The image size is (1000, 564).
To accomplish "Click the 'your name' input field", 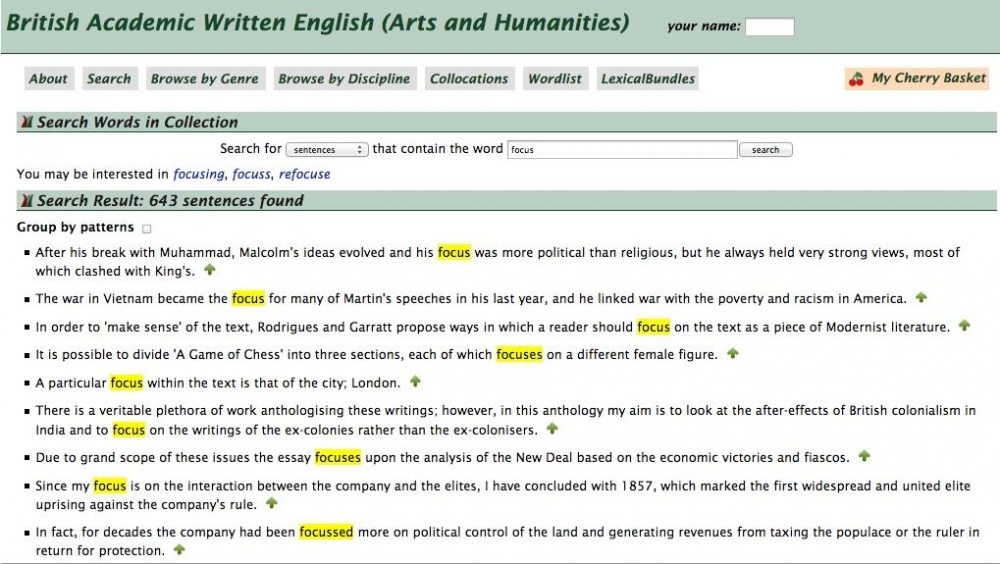I will click(770, 27).
